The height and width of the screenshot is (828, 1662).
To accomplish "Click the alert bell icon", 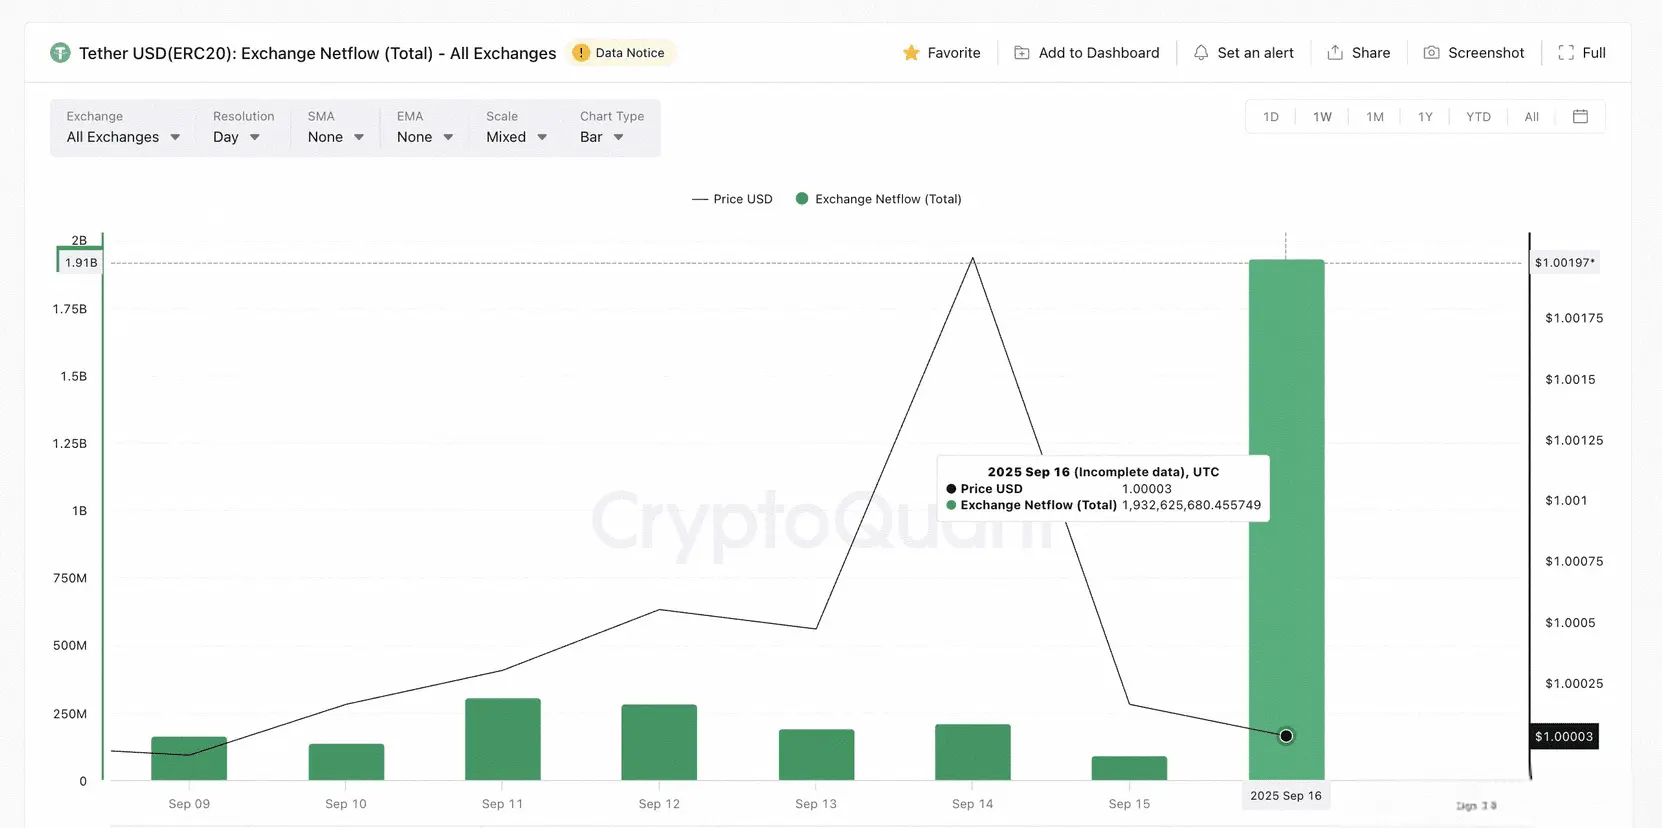I will pyautogui.click(x=1201, y=53).
